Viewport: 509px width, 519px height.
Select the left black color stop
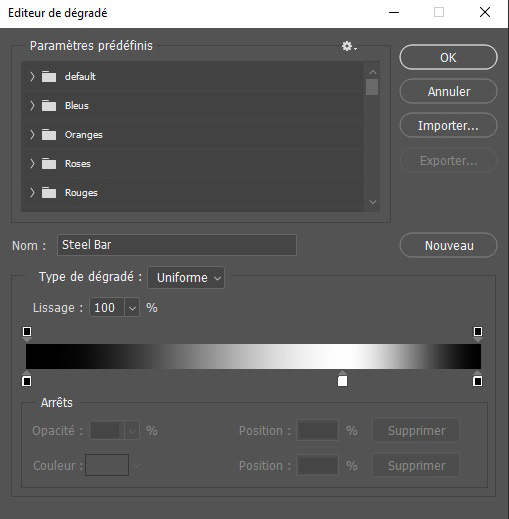[27, 379]
